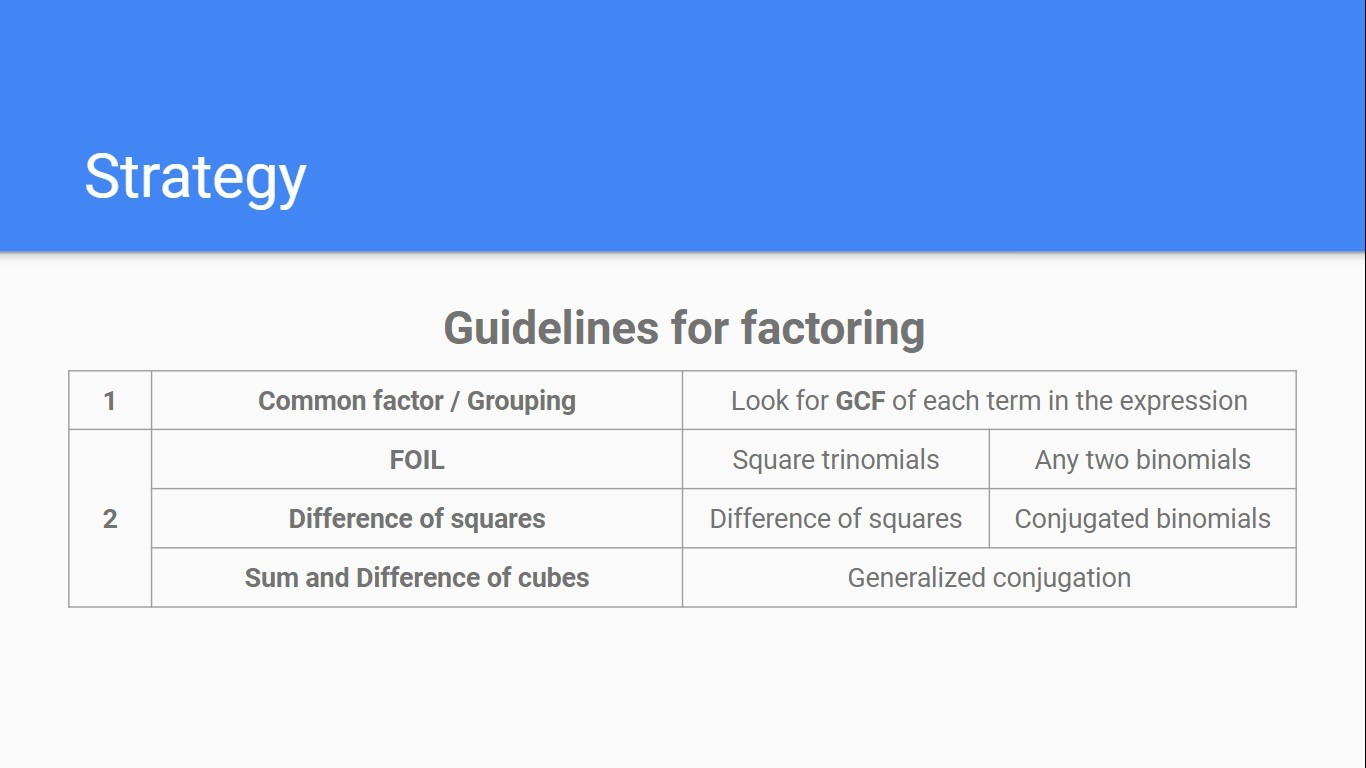The height and width of the screenshot is (768, 1366).
Task: Select the Any two binomials cell
Action: click(x=1143, y=460)
